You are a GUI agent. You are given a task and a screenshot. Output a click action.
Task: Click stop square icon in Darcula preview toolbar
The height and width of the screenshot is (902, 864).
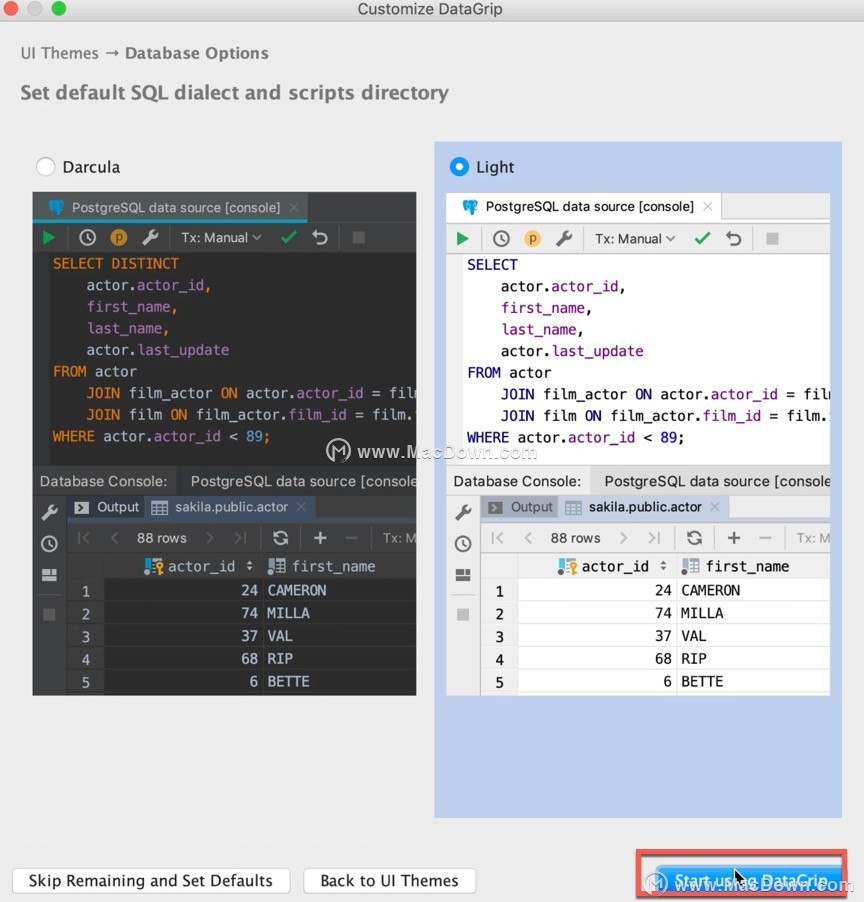[358, 238]
